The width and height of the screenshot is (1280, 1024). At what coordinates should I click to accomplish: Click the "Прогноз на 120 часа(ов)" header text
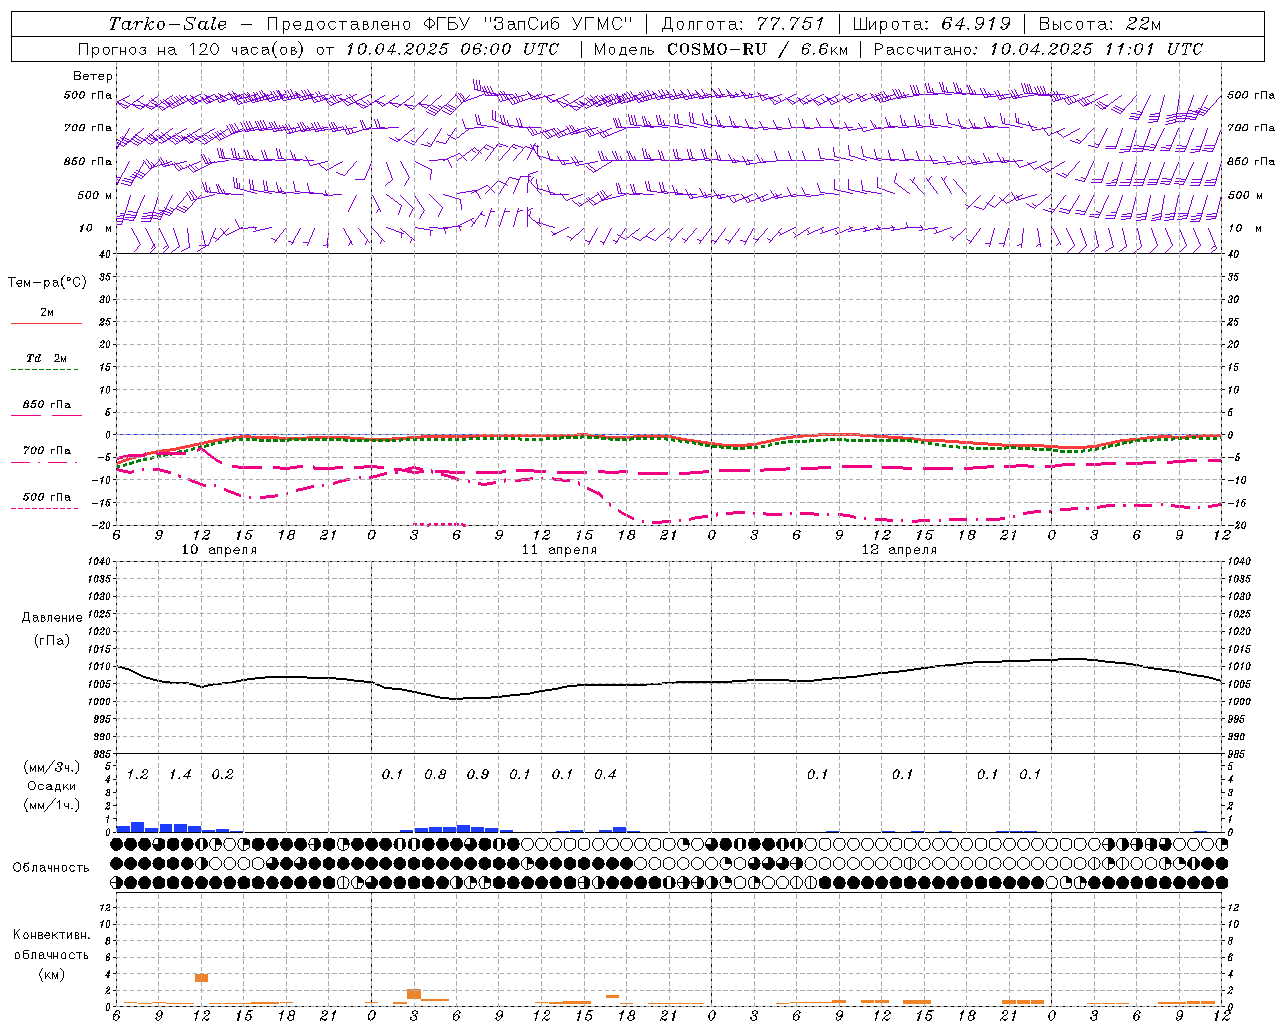point(192,49)
